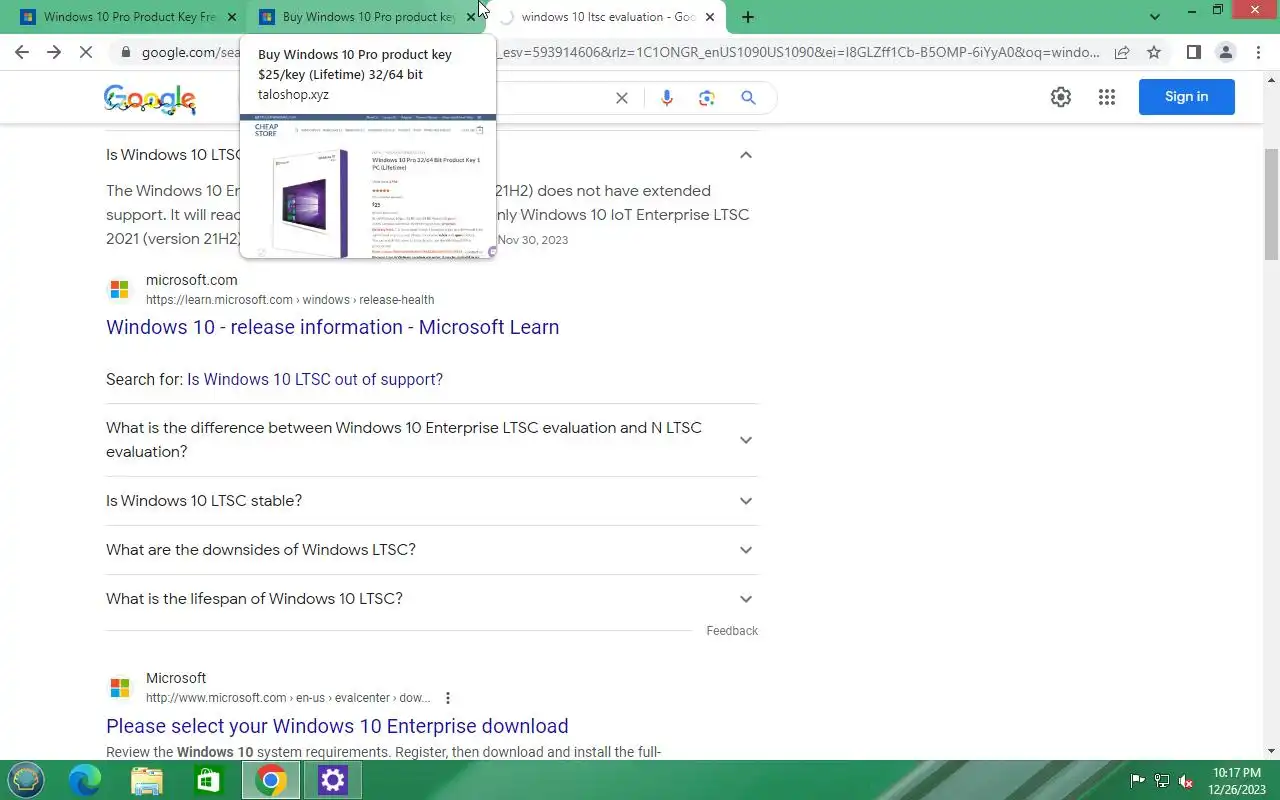Sign in to Google

pos(1186,97)
